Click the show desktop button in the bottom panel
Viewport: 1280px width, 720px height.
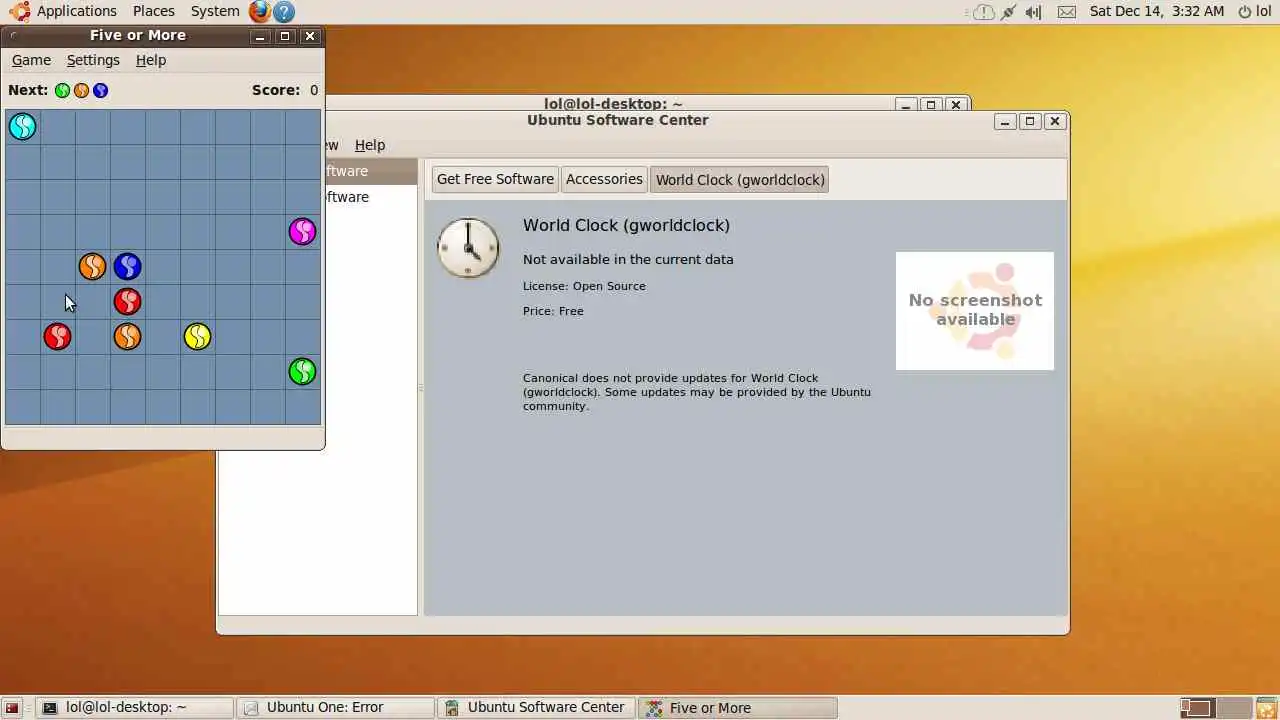click(12, 708)
